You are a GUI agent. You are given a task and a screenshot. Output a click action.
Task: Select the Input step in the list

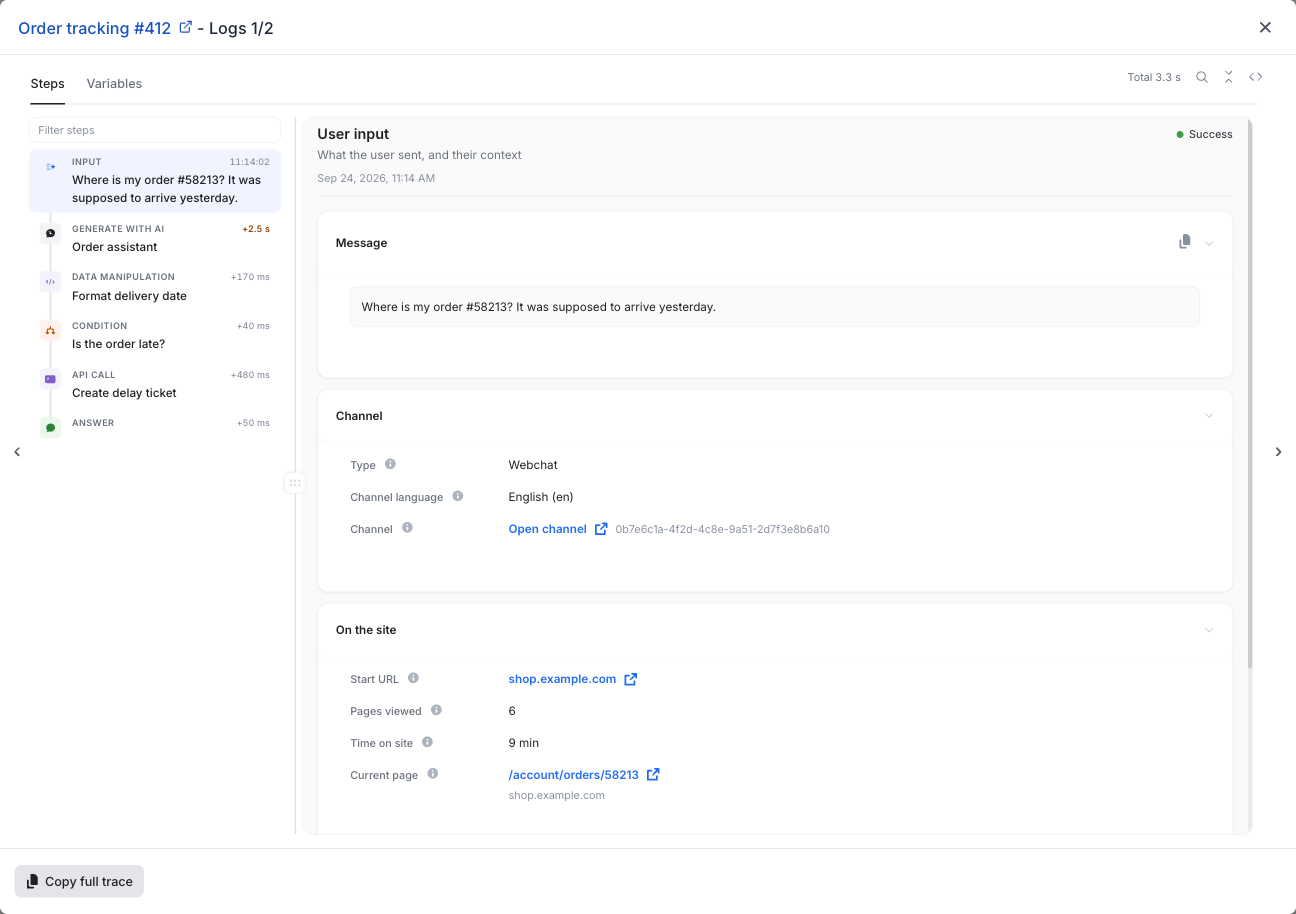(155, 181)
